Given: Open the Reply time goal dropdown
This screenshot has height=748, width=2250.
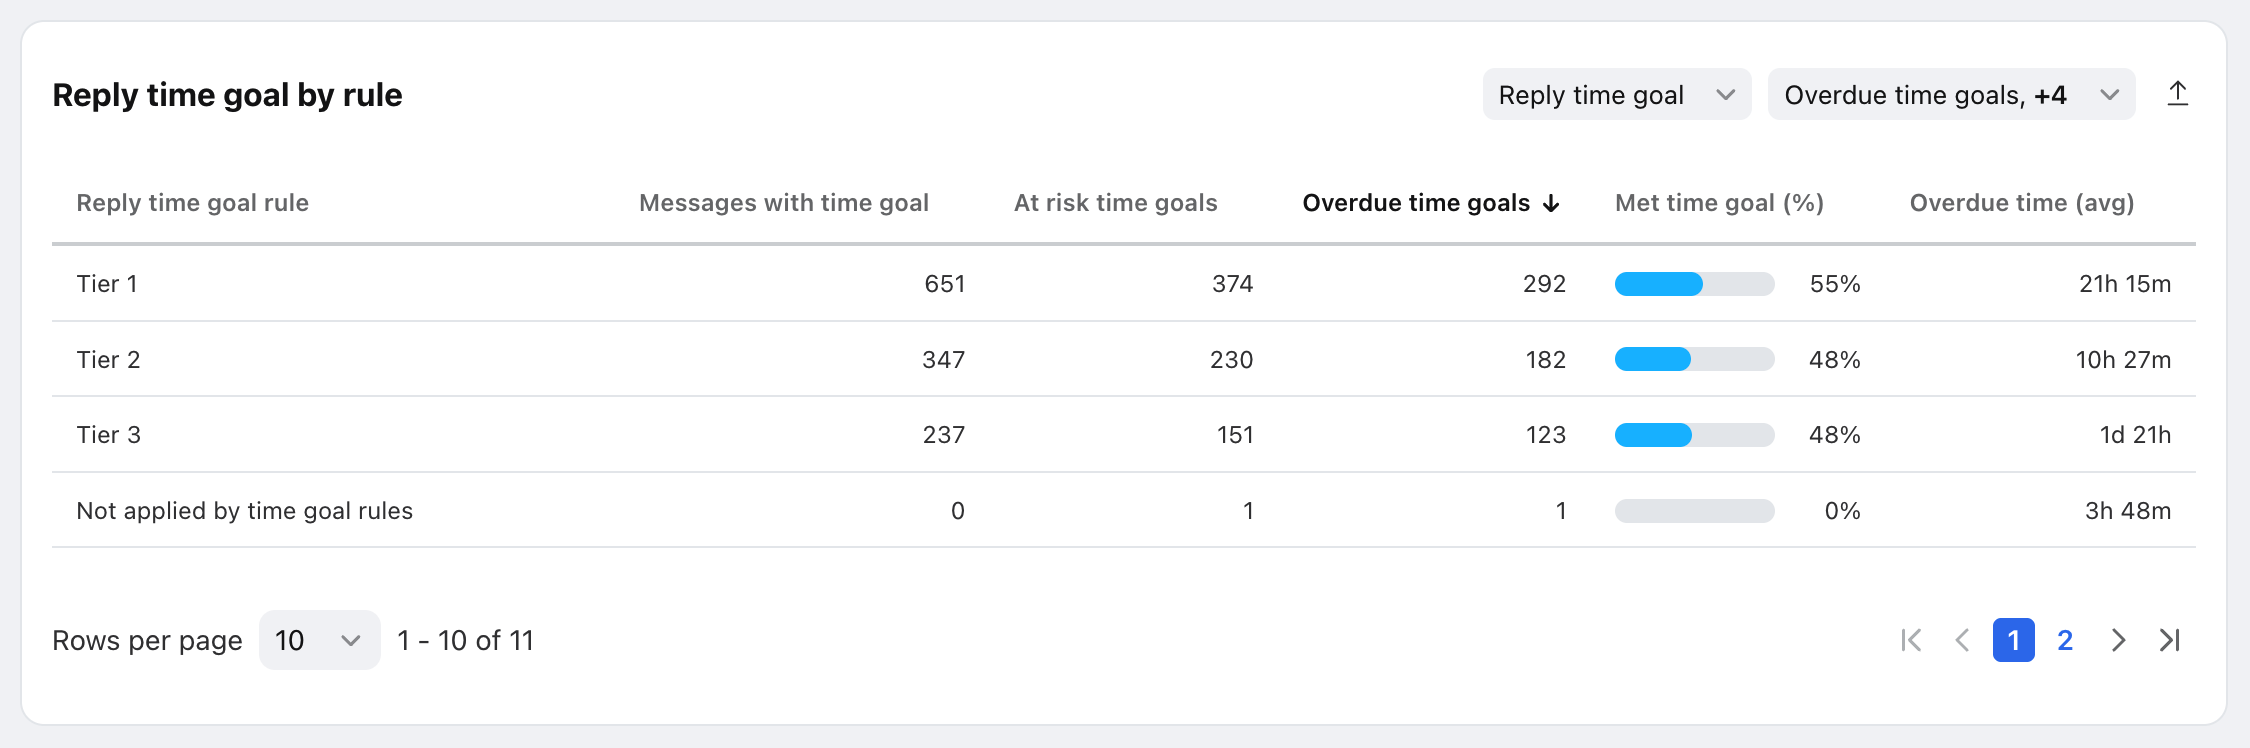Looking at the screenshot, I should pos(1617,95).
